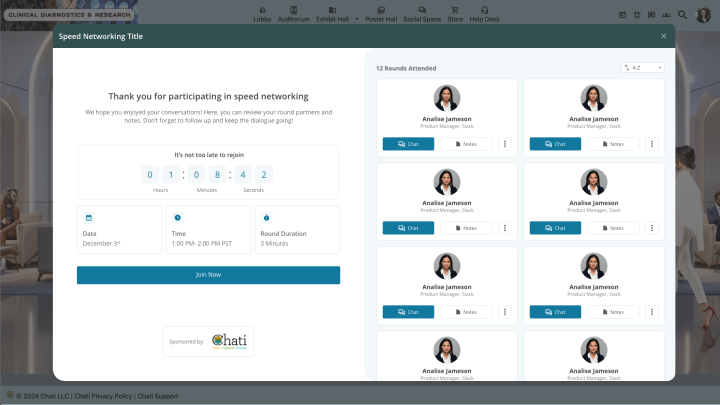Click avatar photo on third-row right card

pyautogui.click(x=594, y=266)
